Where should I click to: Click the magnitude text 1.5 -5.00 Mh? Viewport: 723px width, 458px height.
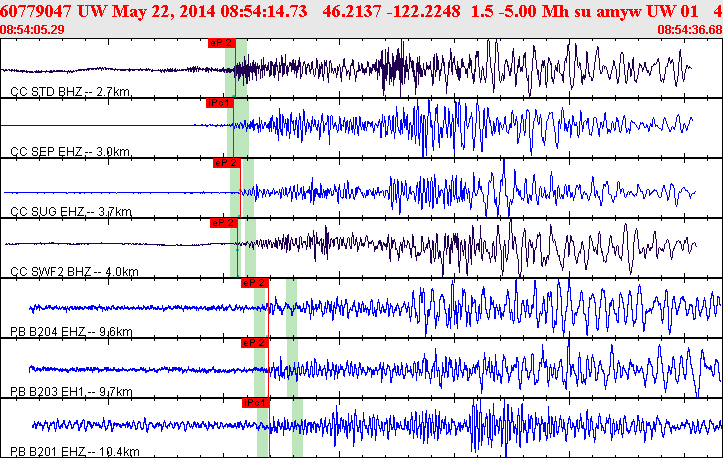coord(520,11)
